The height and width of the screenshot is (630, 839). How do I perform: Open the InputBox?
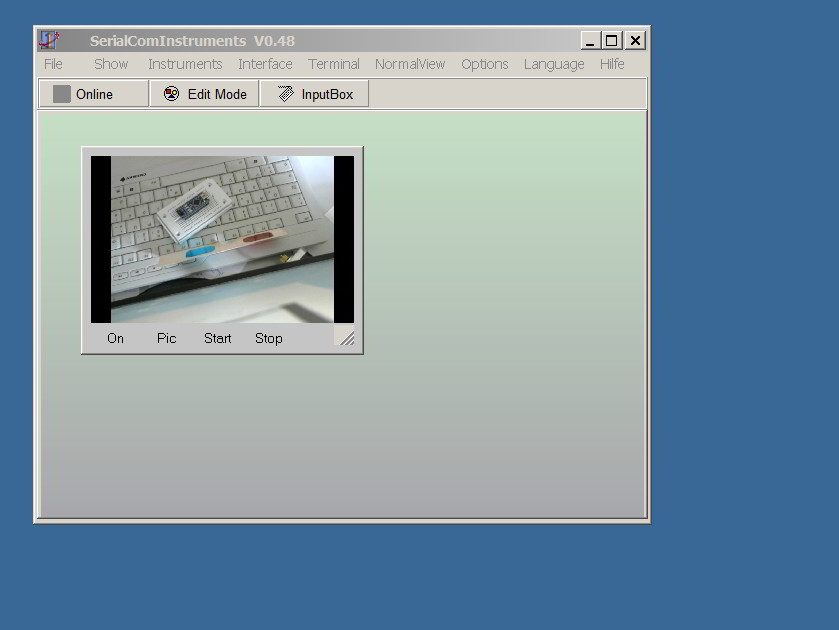point(314,94)
